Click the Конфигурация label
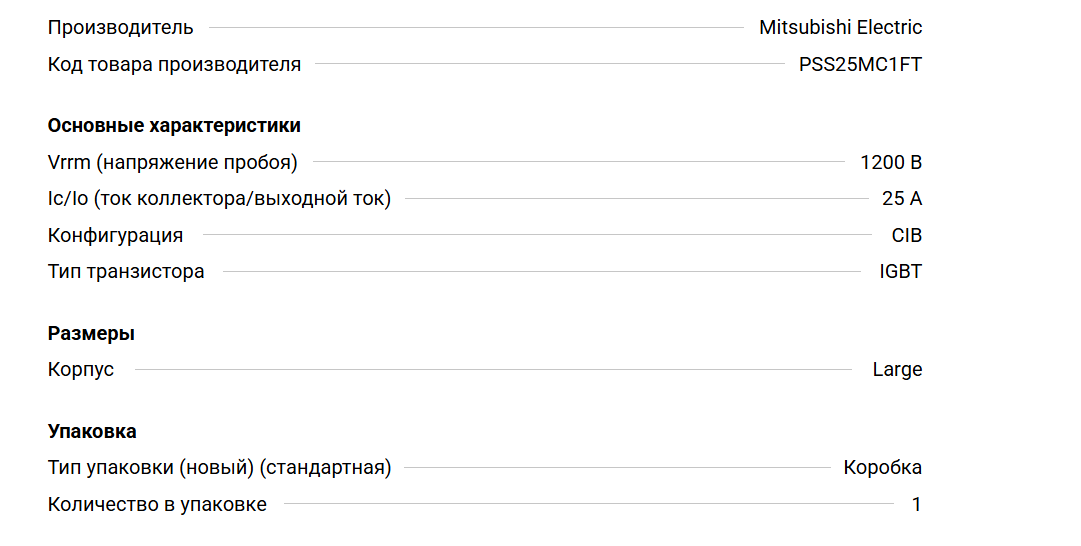 [115, 236]
